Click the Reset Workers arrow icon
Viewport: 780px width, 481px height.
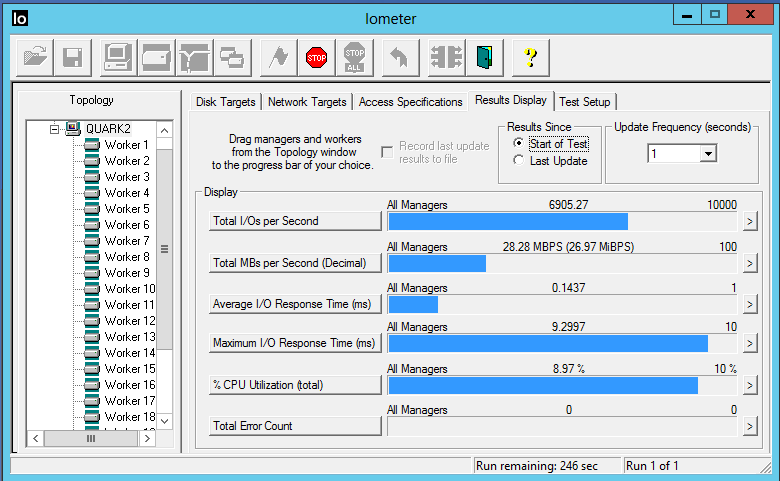click(x=400, y=58)
